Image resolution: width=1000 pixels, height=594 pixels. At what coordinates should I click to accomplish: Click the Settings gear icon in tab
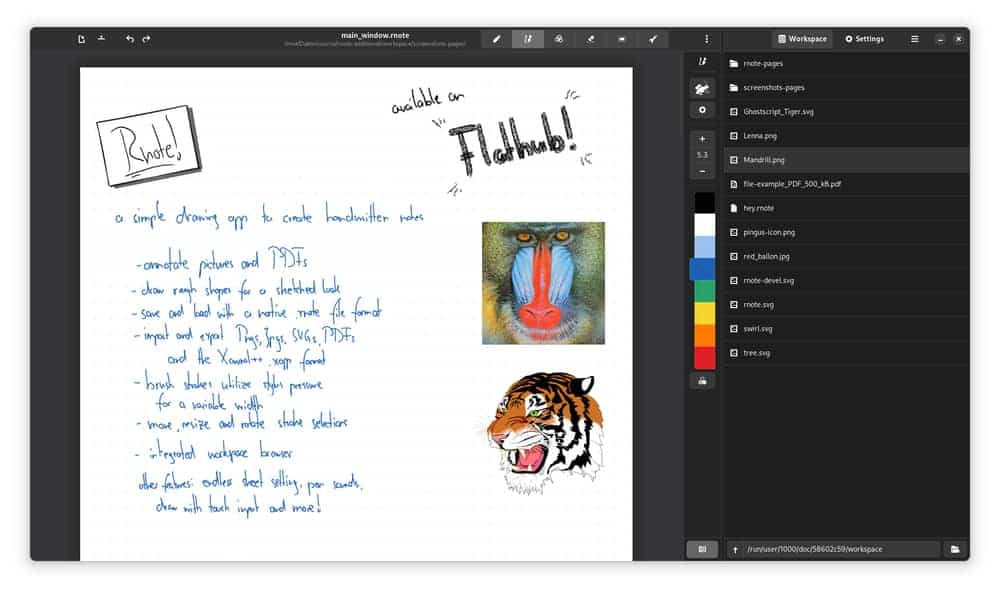click(x=849, y=39)
